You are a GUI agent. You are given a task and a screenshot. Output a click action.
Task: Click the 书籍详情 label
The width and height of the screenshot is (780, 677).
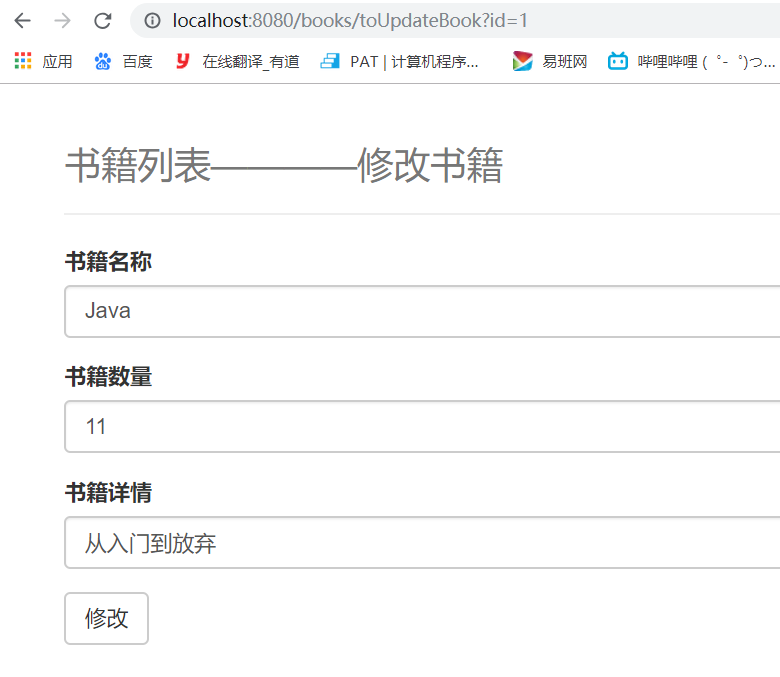coord(108,493)
